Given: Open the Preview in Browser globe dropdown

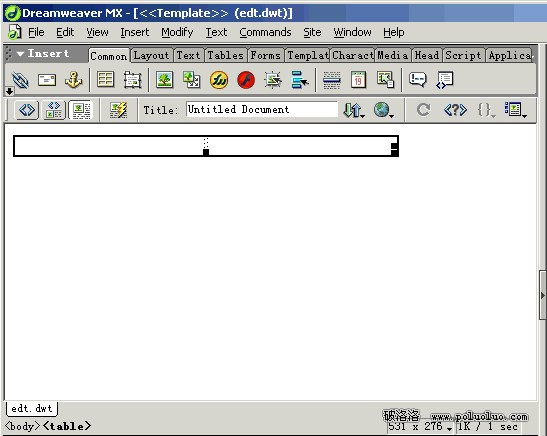Looking at the screenshot, I should point(383,110).
